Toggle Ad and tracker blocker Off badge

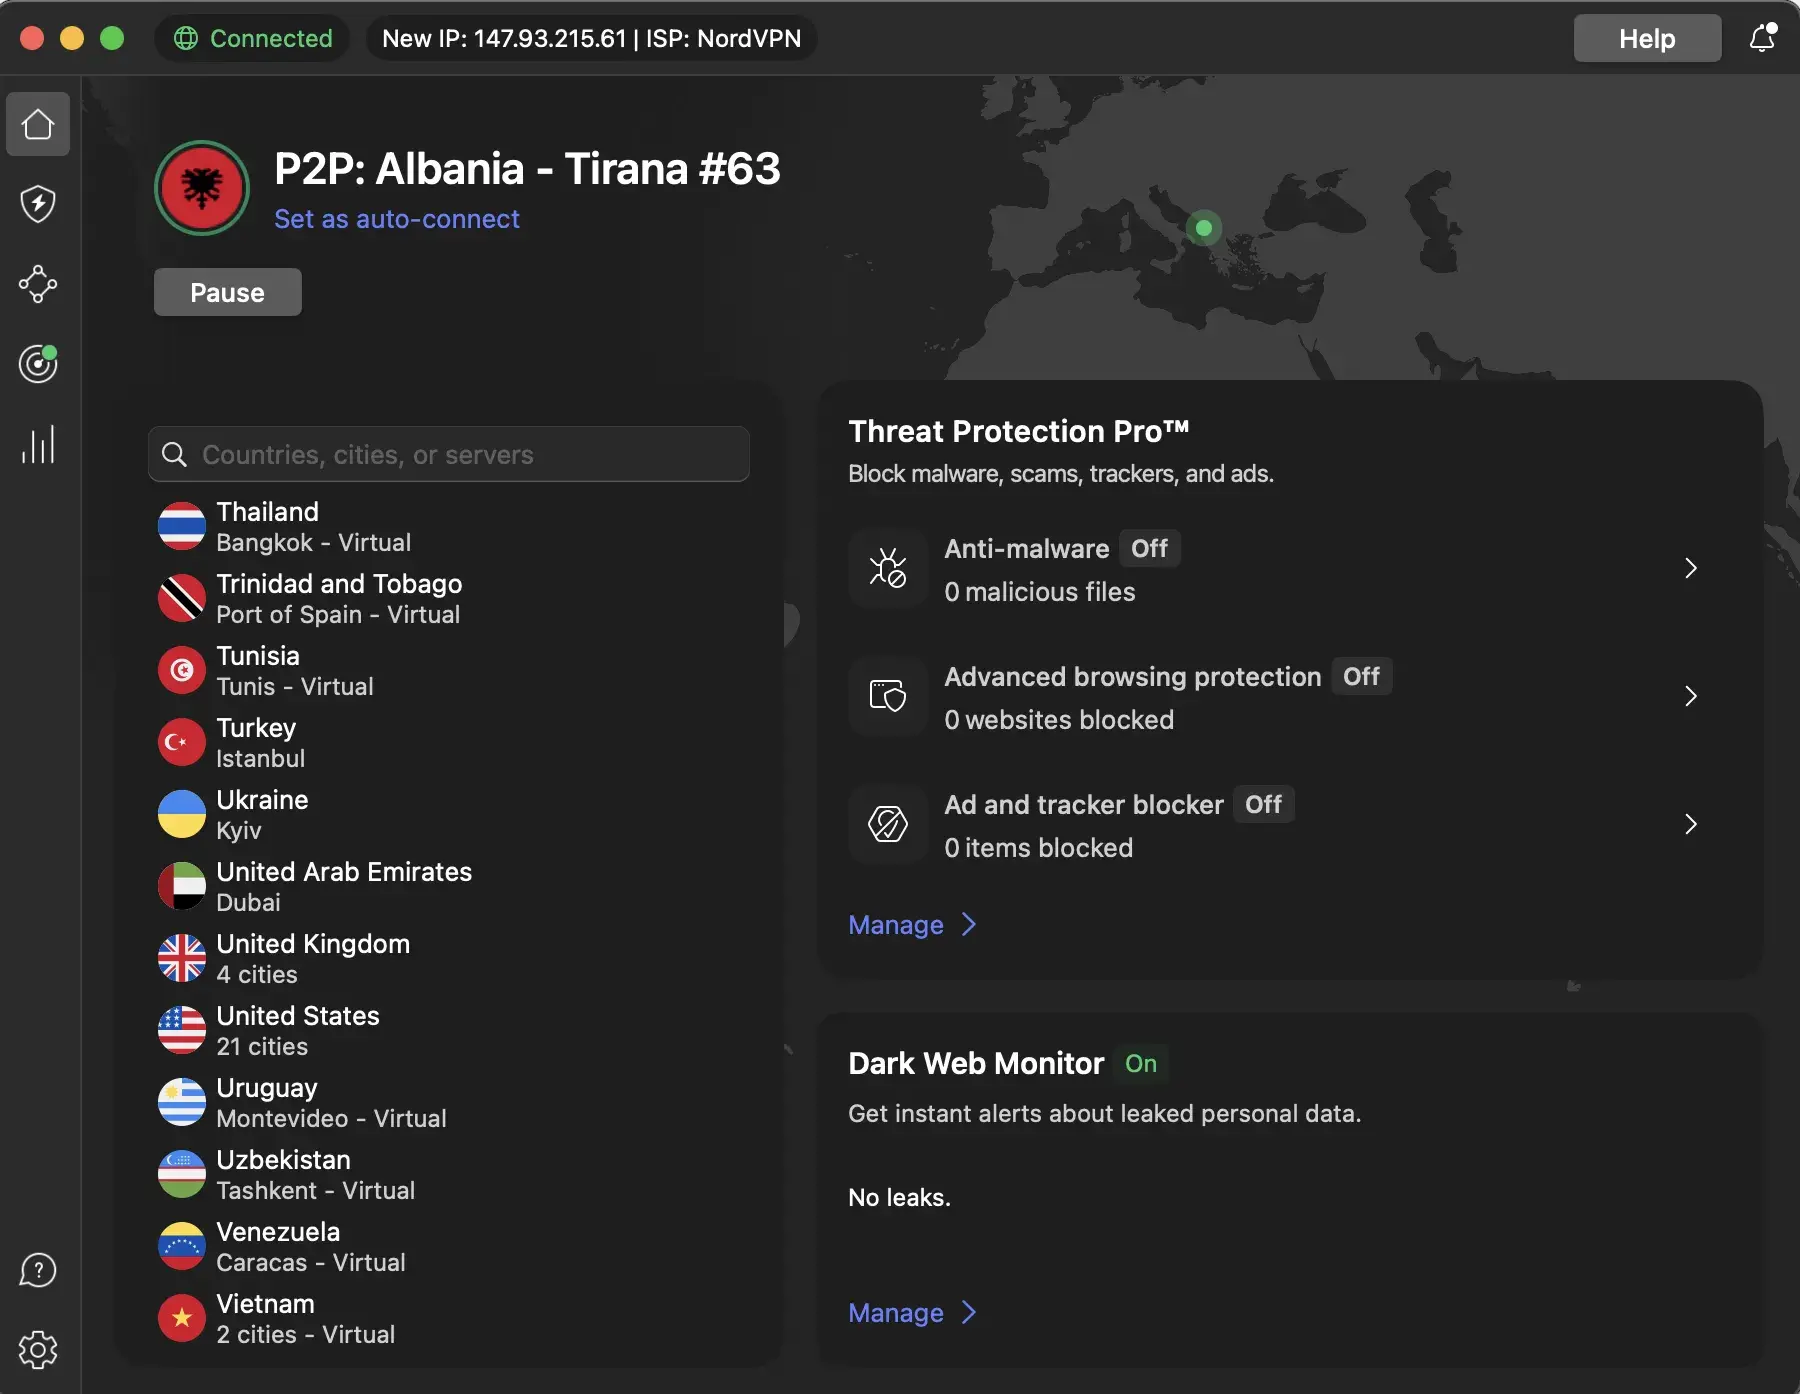click(x=1263, y=805)
